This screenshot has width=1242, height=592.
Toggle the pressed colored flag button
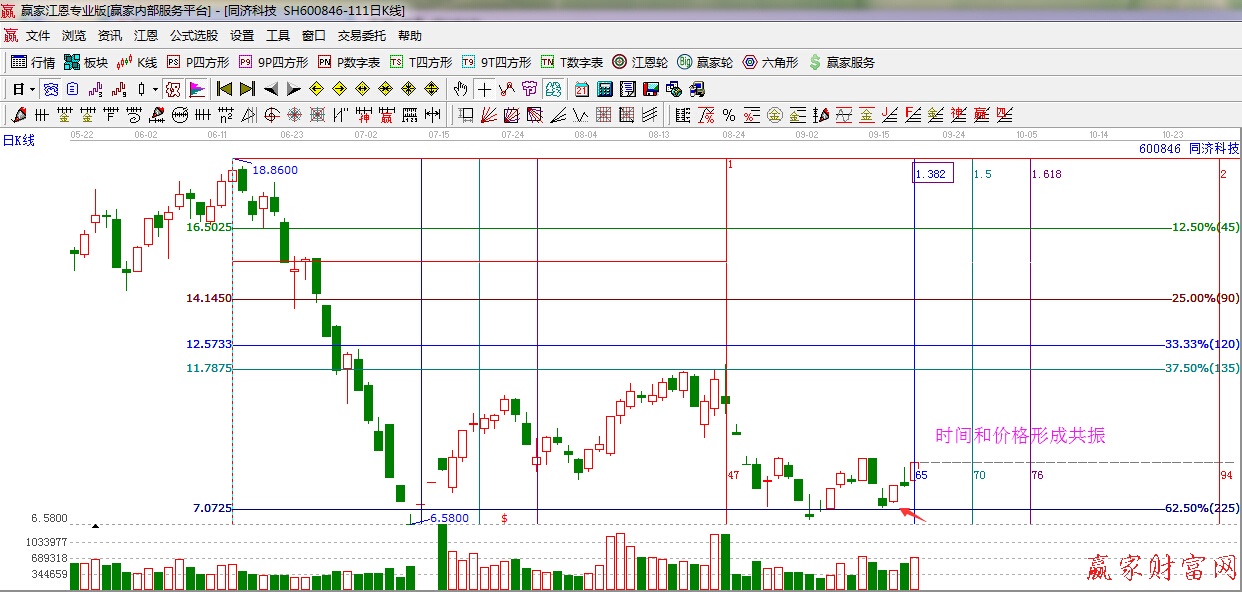pos(197,89)
